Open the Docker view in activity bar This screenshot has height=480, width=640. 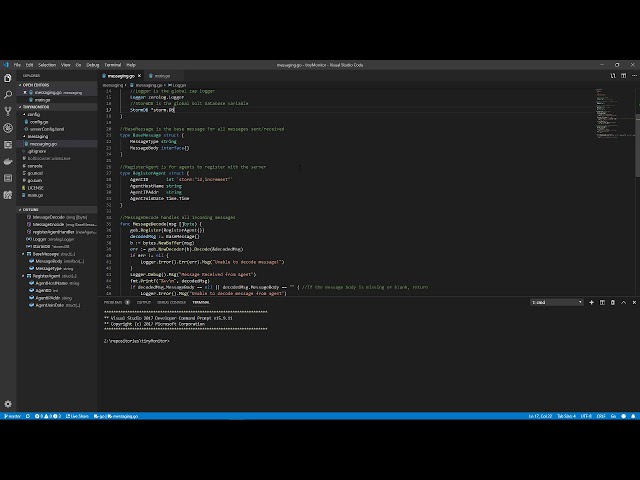pos(8,161)
